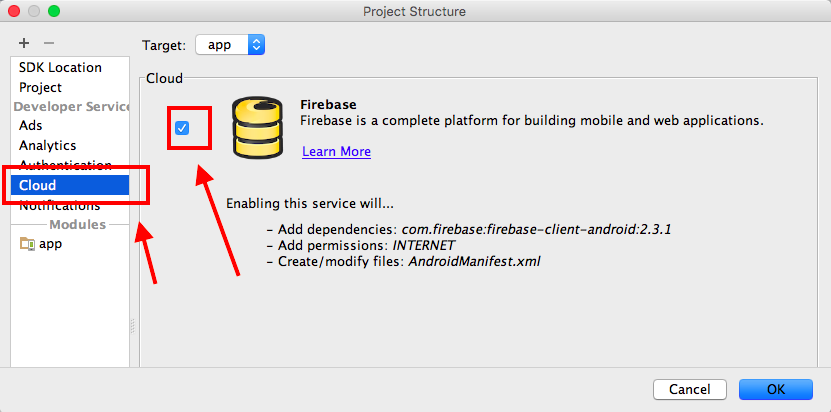Click the sidebar splitter drag handle
Screen dimensions: 831x412
[x=132, y=326]
